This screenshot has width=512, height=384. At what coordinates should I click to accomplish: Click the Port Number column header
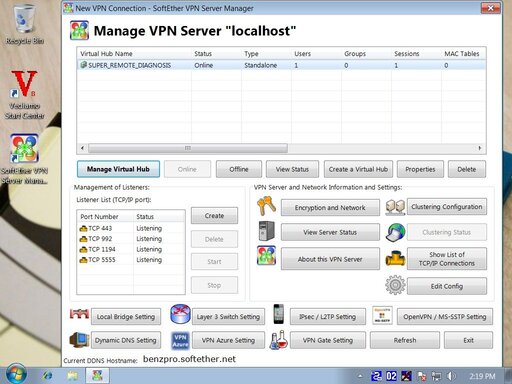105,216
